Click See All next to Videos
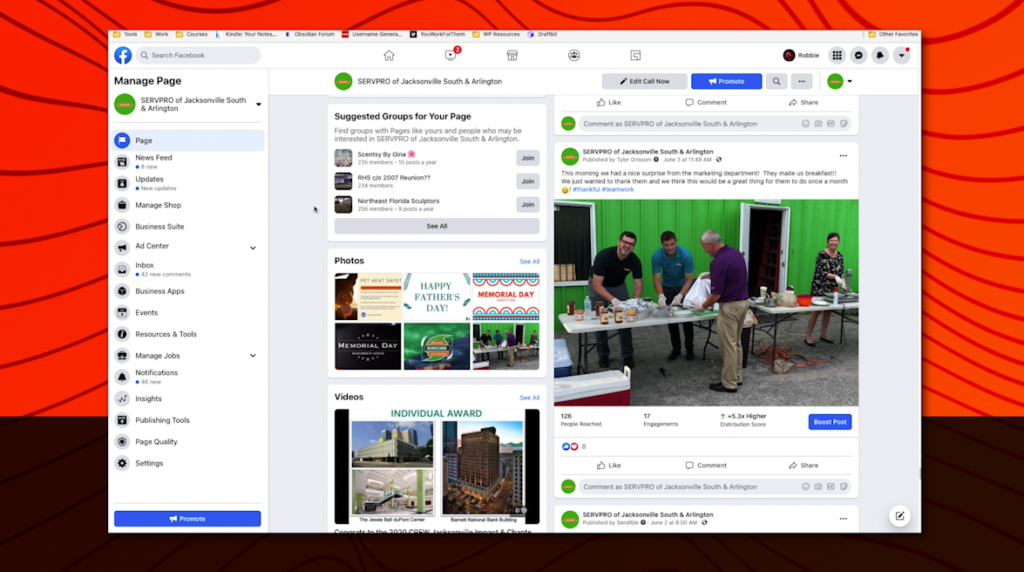1024x572 pixels. 529,398
